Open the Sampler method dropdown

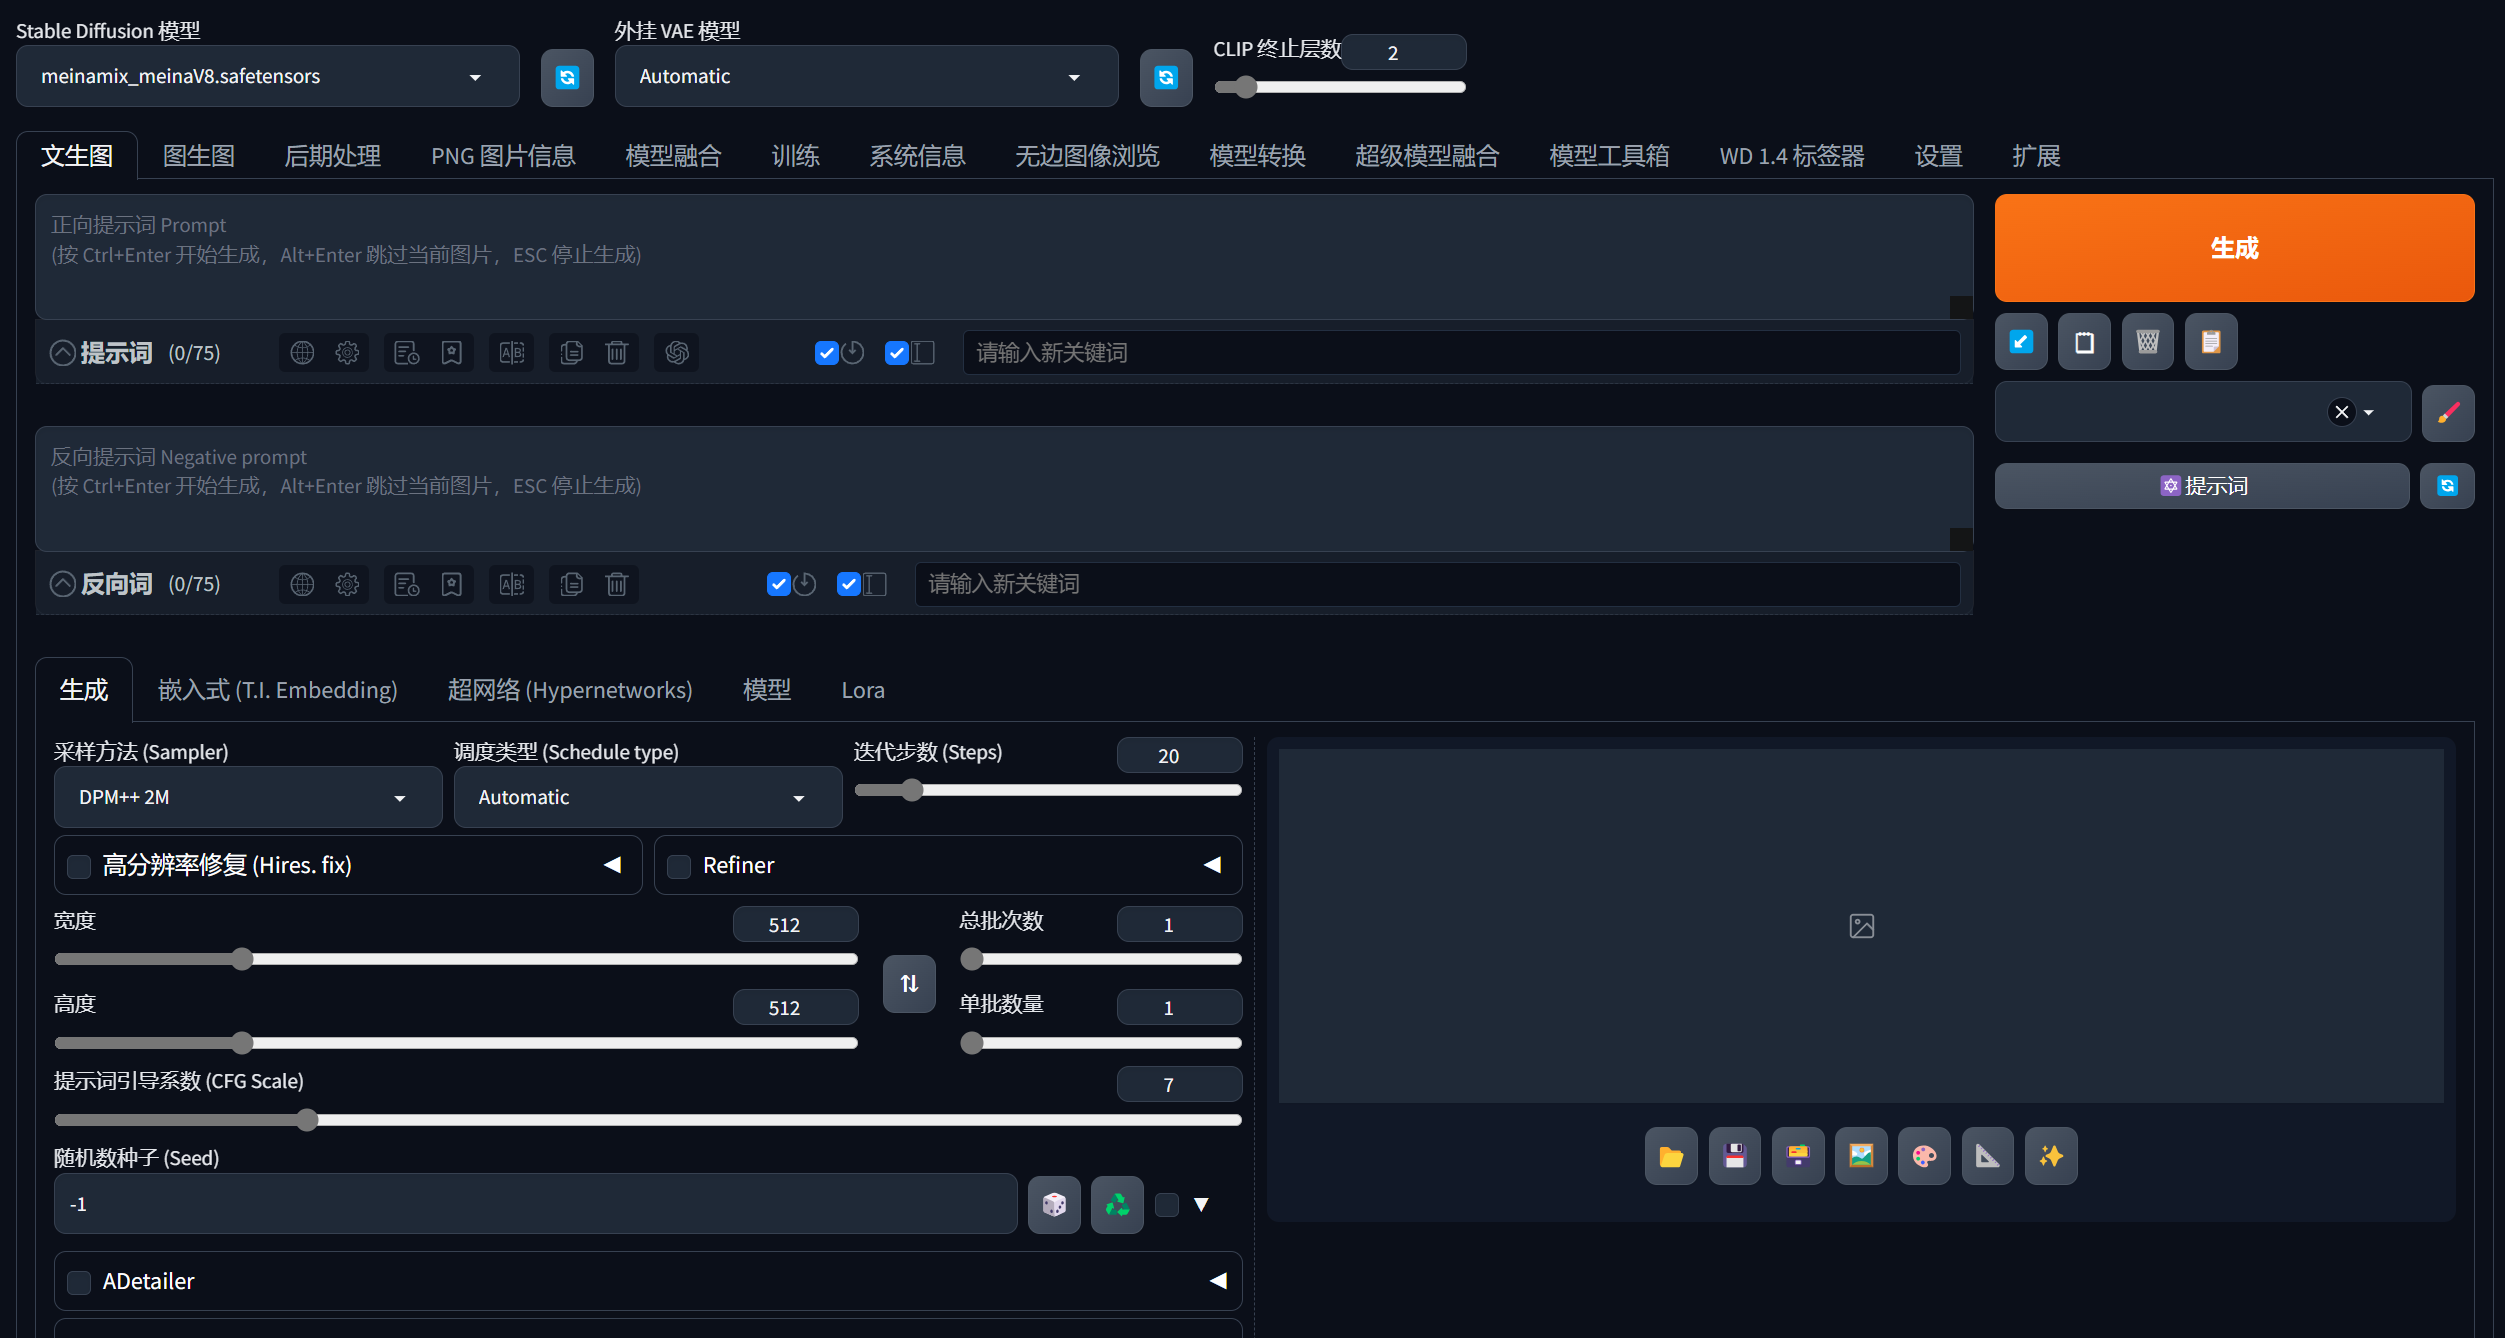coord(247,798)
